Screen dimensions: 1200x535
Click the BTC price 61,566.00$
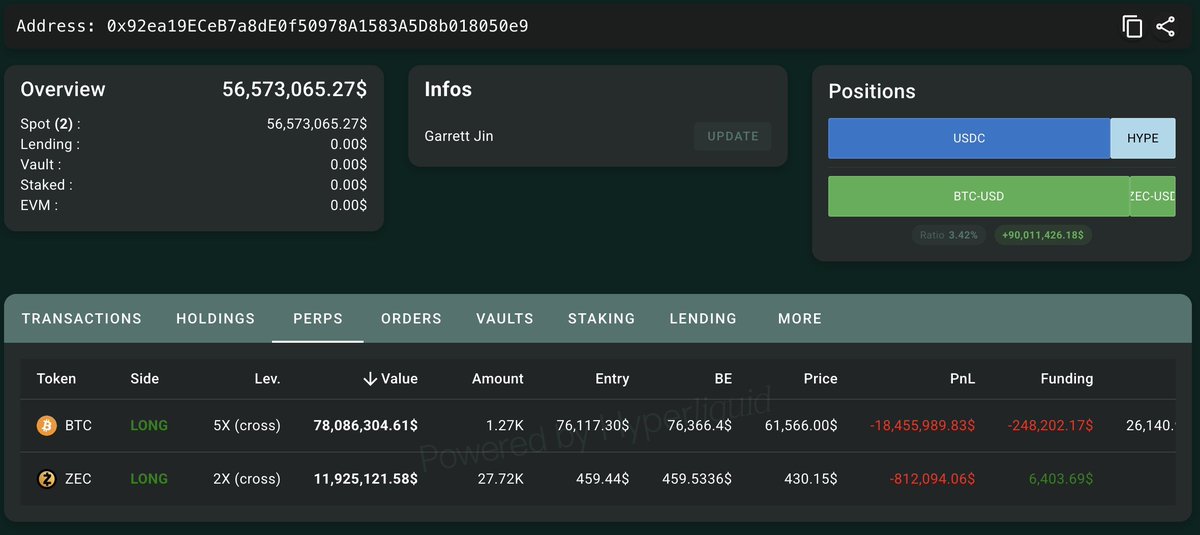[802, 426]
